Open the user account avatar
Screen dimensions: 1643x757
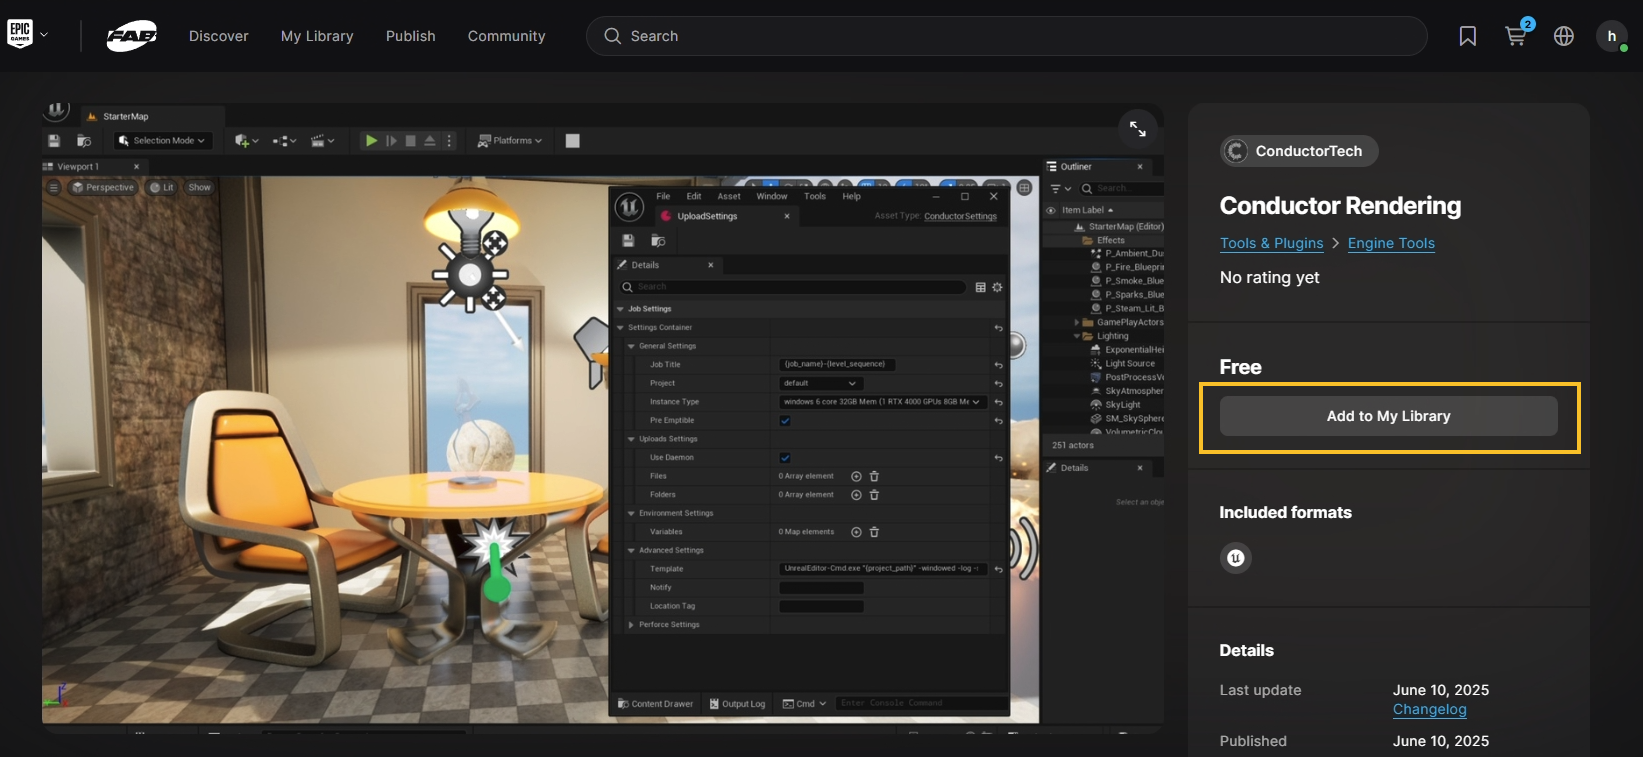[x=1612, y=36]
